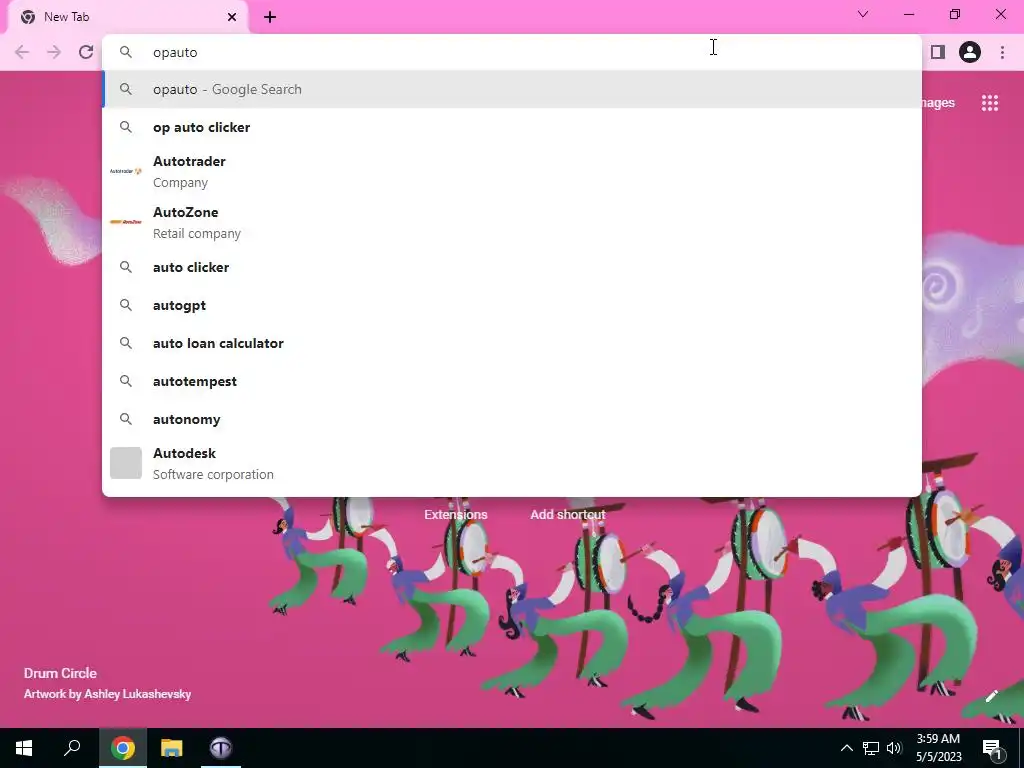The height and width of the screenshot is (768, 1024).
Task: Open the Extensions shortcut
Action: coord(456,515)
